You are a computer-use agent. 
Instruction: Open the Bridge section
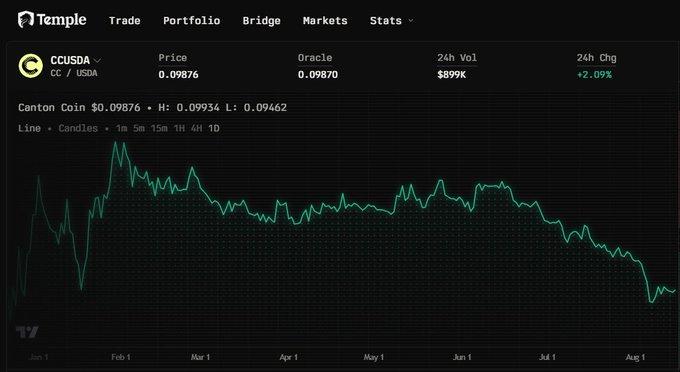[262, 21]
